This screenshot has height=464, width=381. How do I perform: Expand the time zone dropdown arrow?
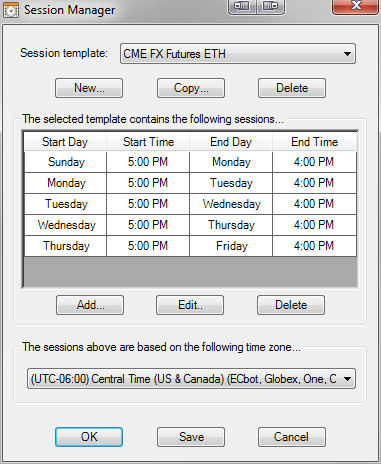pyautogui.click(x=347, y=379)
